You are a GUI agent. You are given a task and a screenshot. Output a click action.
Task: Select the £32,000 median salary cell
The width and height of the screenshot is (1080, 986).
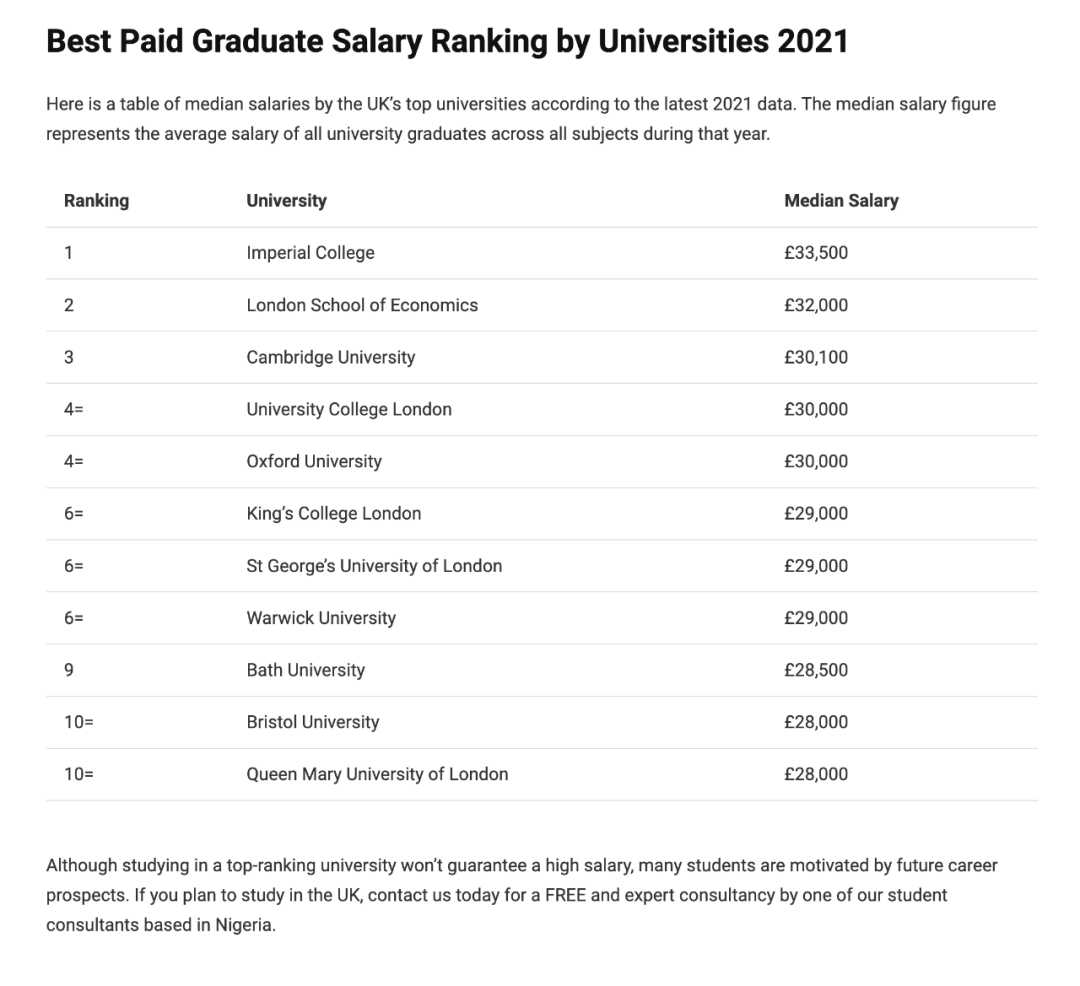click(x=816, y=305)
